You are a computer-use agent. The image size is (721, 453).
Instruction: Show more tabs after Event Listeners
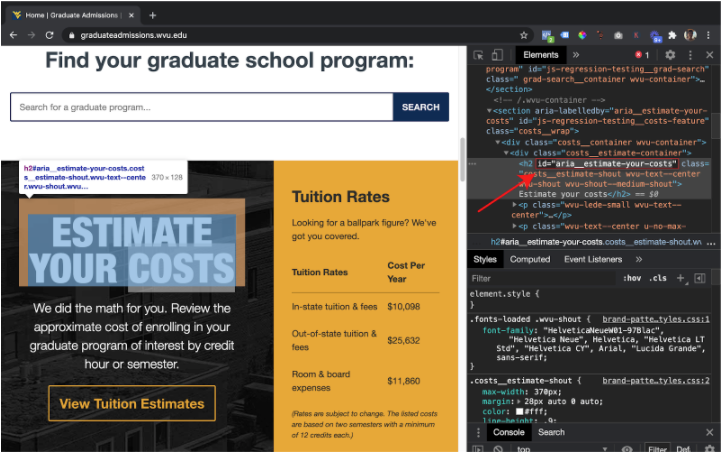coord(639,259)
